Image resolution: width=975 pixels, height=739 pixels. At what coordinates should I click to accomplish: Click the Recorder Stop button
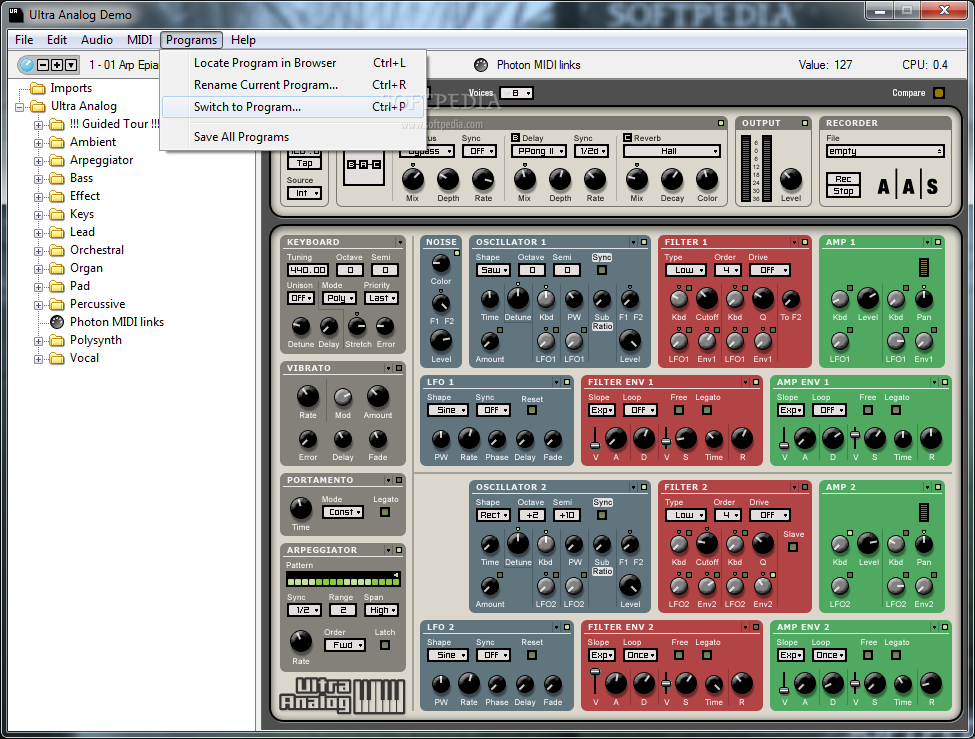[x=843, y=191]
